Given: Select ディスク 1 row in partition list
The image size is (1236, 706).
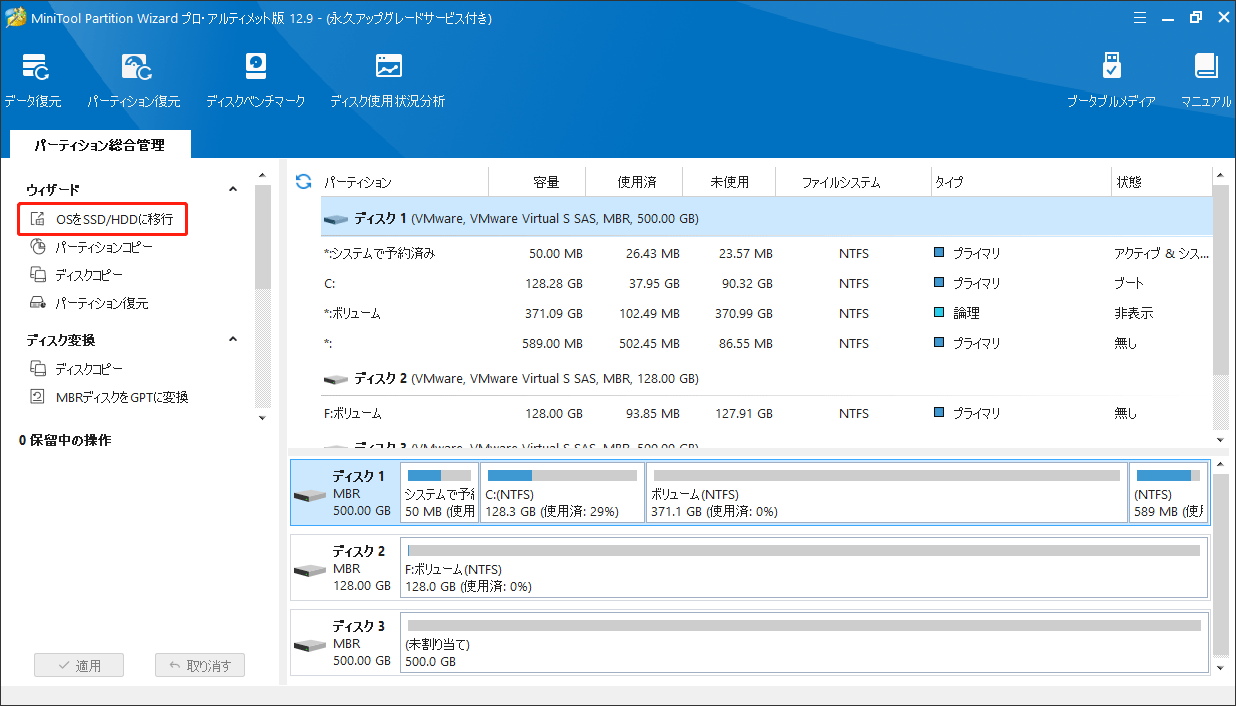Looking at the screenshot, I should (766, 217).
